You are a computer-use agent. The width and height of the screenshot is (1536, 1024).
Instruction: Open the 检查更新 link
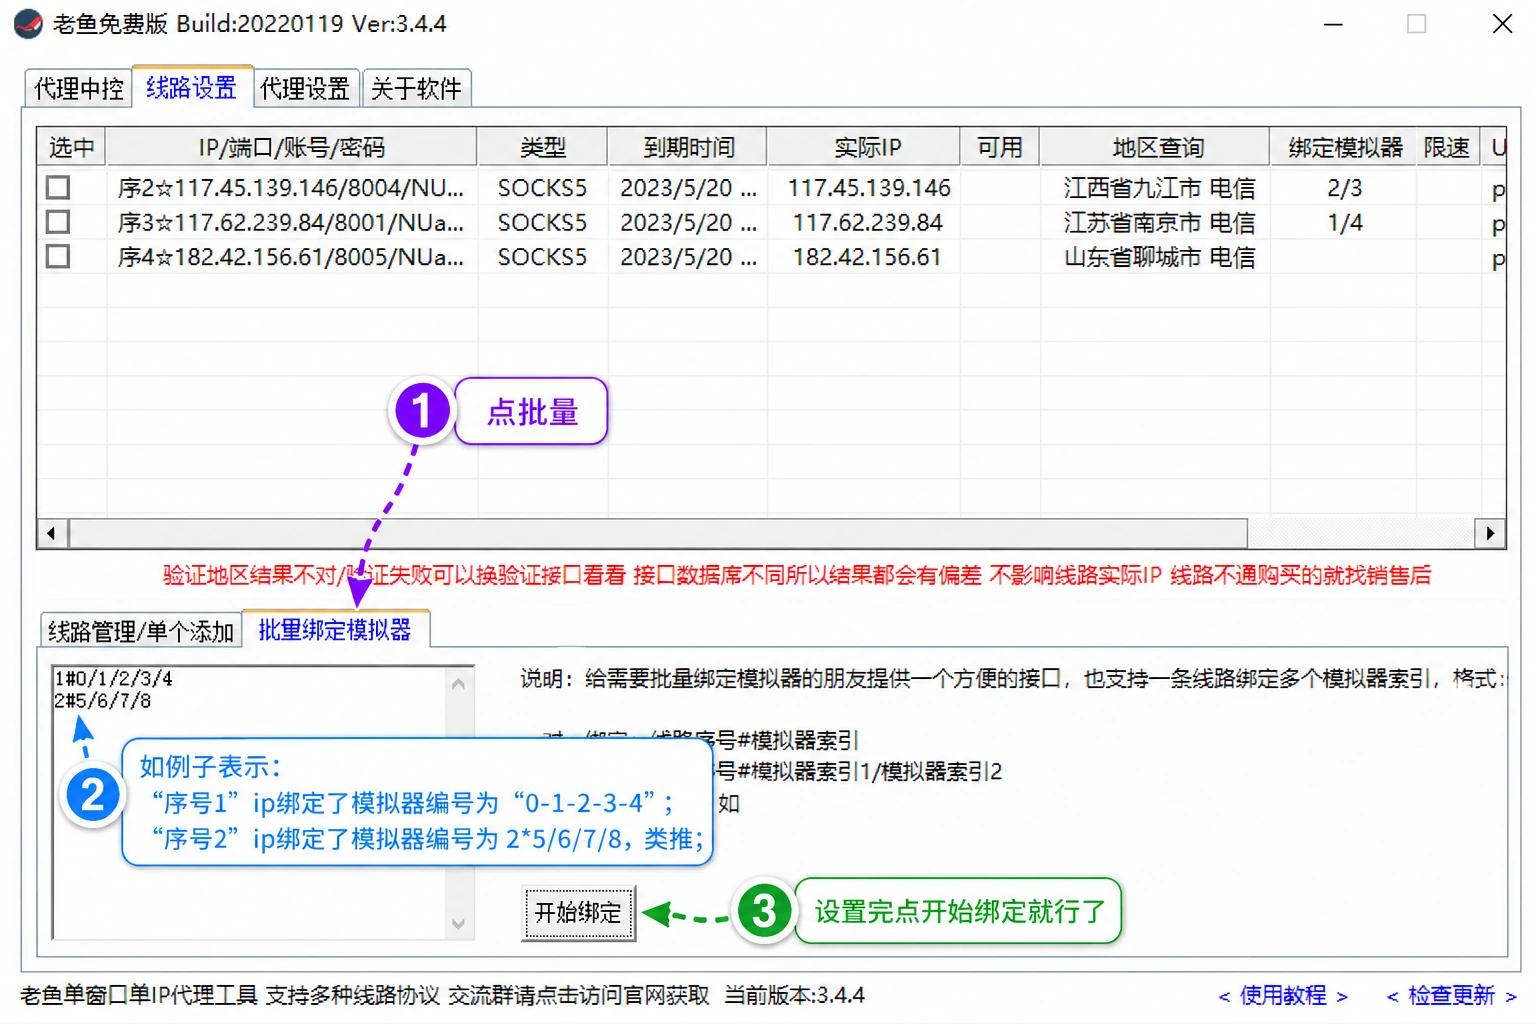[x=1452, y=995]
